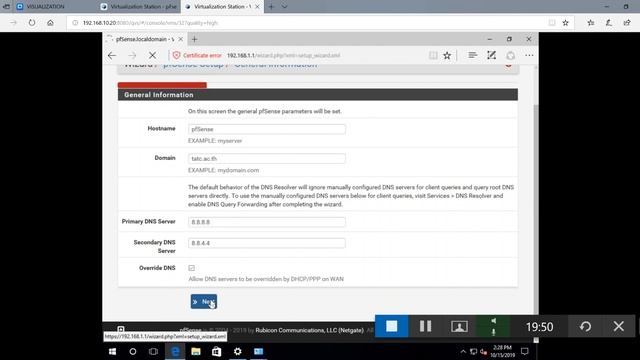This screenshot has width=640, height=360.
Task: Open Settings gear on taskbar
Action: click(x=238, y=351)
